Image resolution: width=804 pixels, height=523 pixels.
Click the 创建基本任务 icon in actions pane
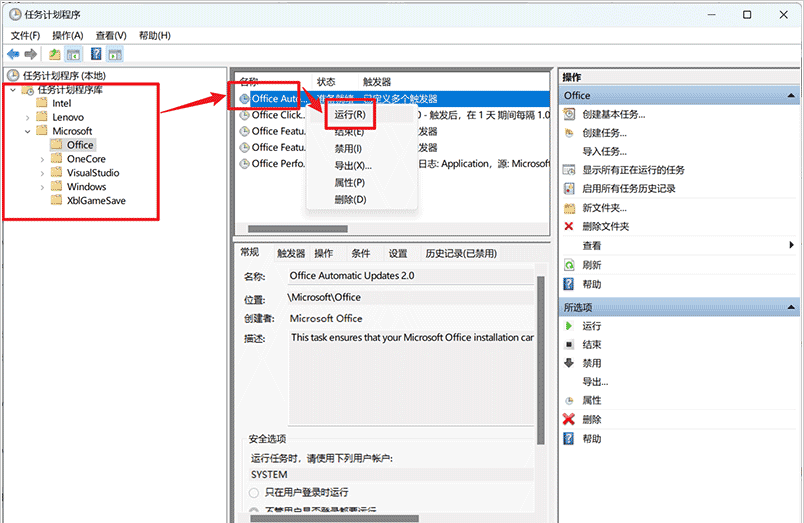(x=569, y=114)
